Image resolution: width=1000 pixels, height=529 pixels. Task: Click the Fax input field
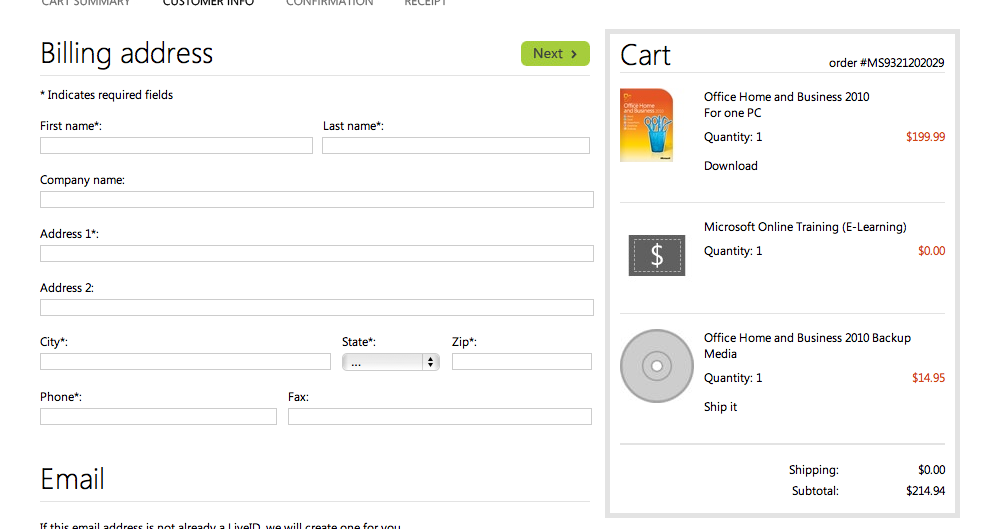439,417
